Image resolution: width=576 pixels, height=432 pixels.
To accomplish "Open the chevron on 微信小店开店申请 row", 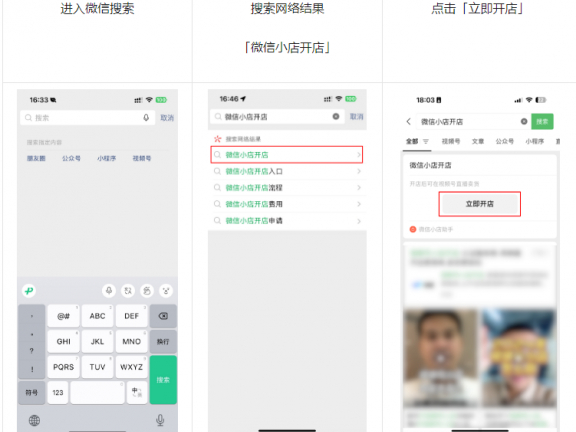I will pos(359,221).
